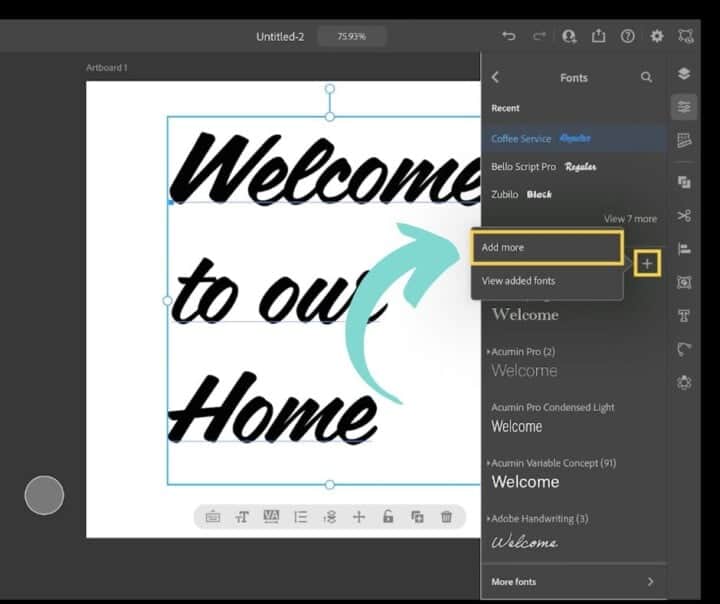Expand Acumin Variable Concept font family

tap(489, 463)
